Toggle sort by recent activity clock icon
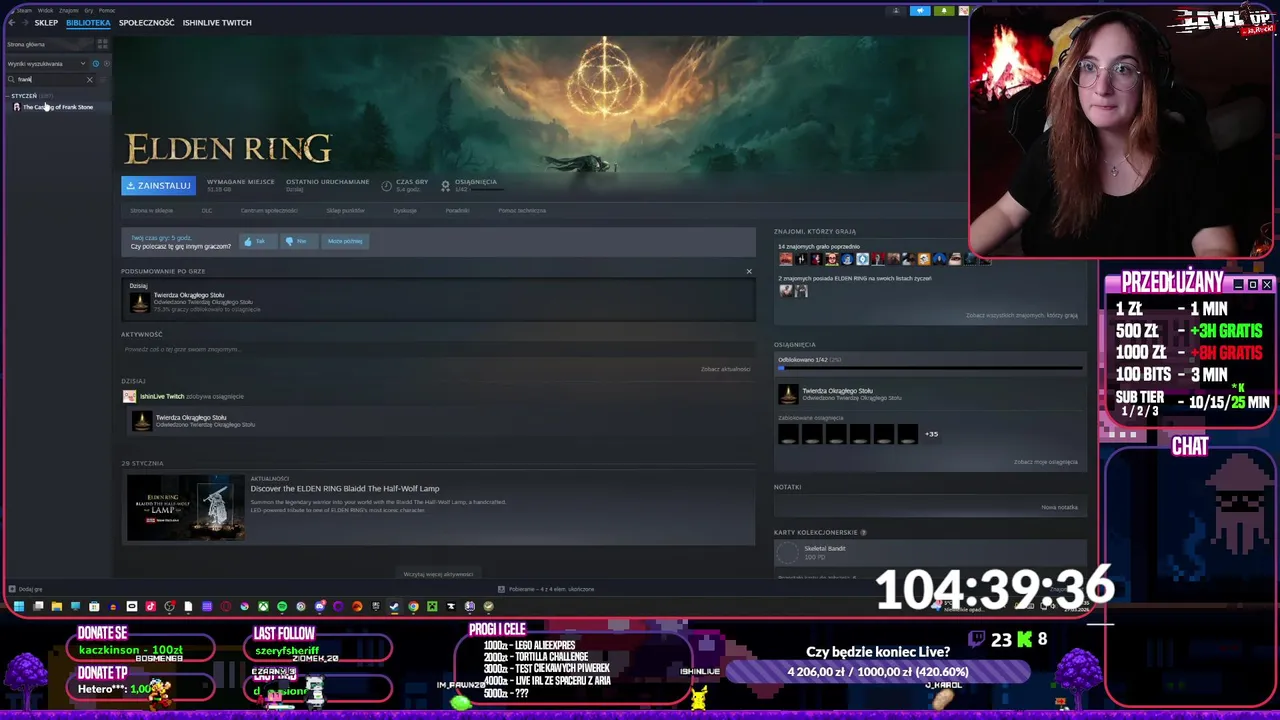 point(96,63)
